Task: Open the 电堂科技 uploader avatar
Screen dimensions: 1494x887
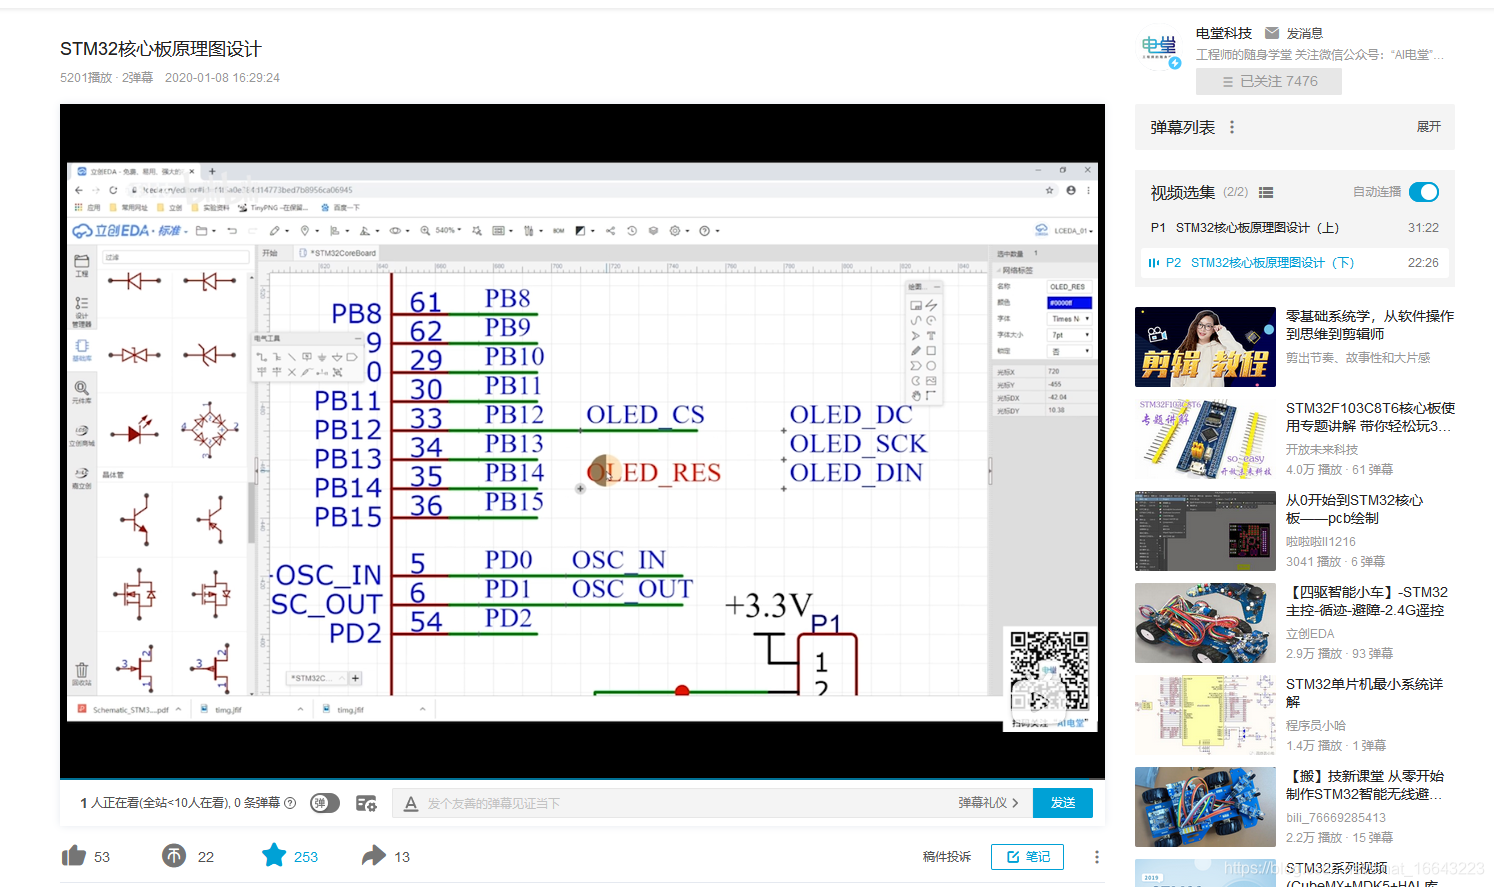Action: click(x=1160, y=48)
